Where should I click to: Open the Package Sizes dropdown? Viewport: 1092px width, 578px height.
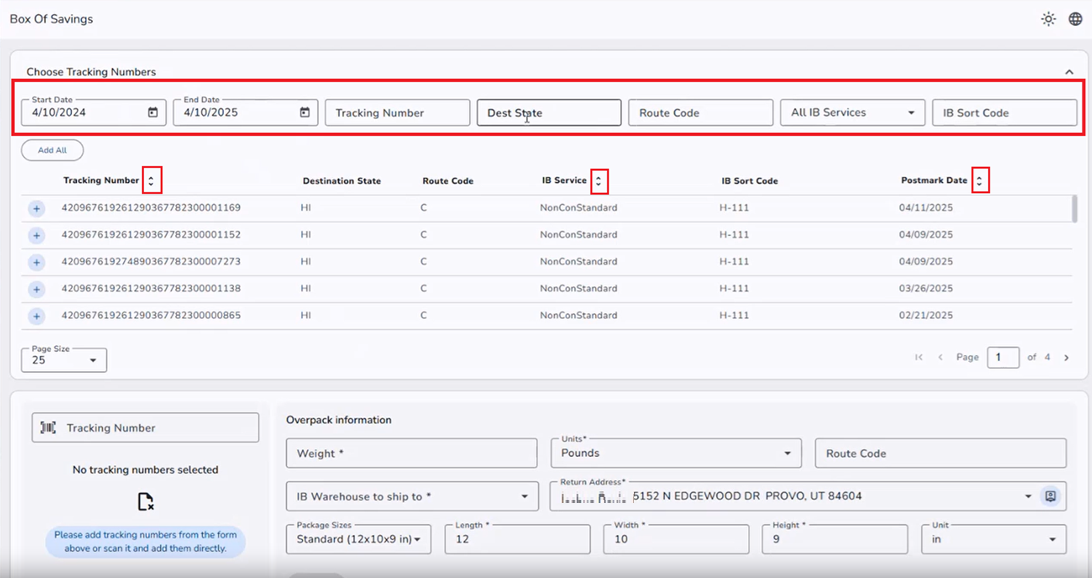pos(358,540)
